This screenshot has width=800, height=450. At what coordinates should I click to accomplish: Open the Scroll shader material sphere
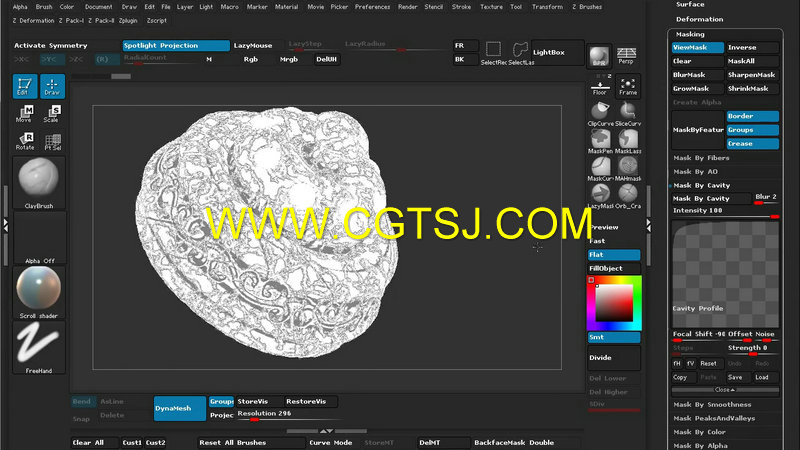click(x=39, y=293)
